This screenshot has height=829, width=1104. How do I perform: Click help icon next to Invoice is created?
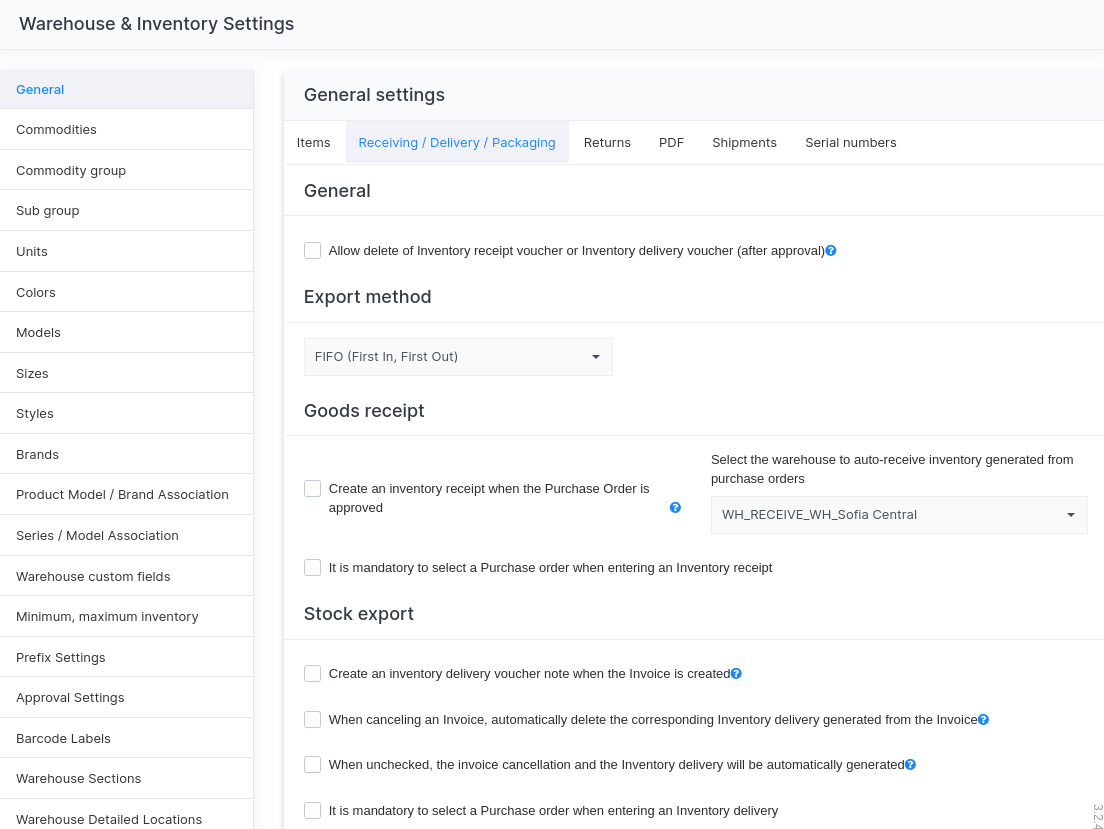(736, 674)
